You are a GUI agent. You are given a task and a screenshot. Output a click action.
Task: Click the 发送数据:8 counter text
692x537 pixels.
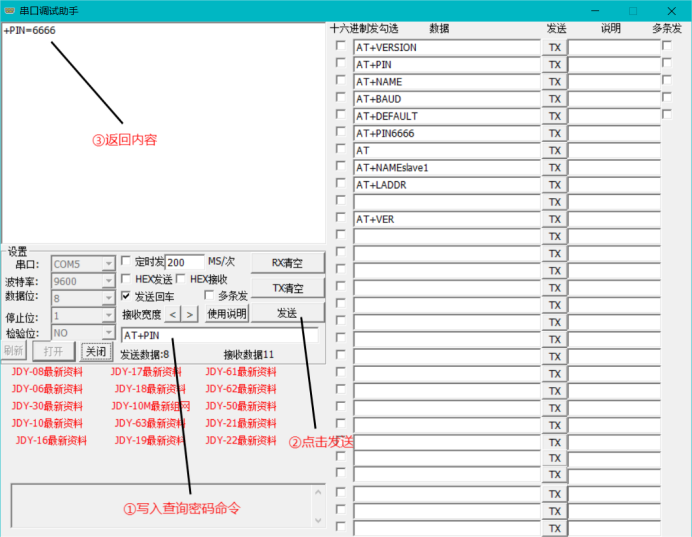[x=145, y=355]
